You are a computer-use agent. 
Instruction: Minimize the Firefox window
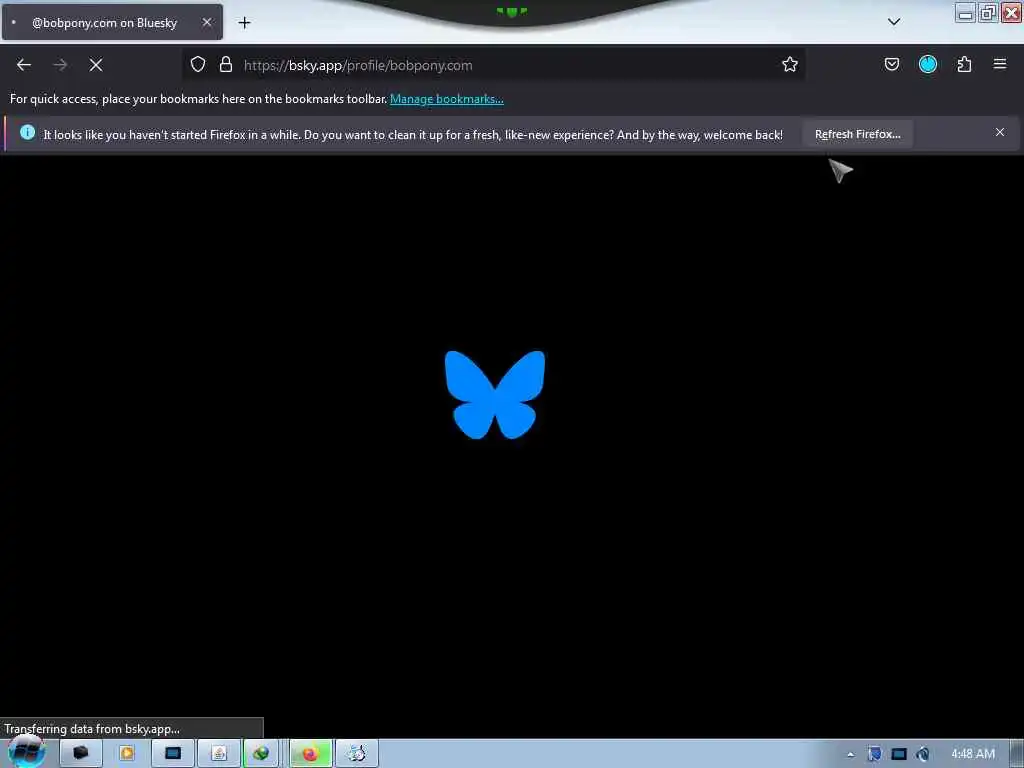tap(965, 12)
